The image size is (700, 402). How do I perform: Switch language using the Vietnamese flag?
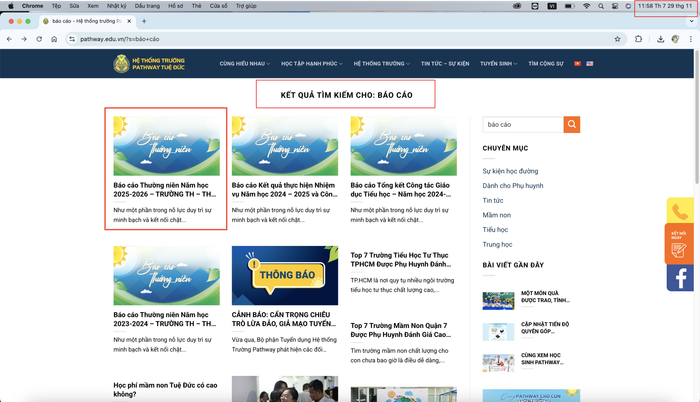click(577, 64)
